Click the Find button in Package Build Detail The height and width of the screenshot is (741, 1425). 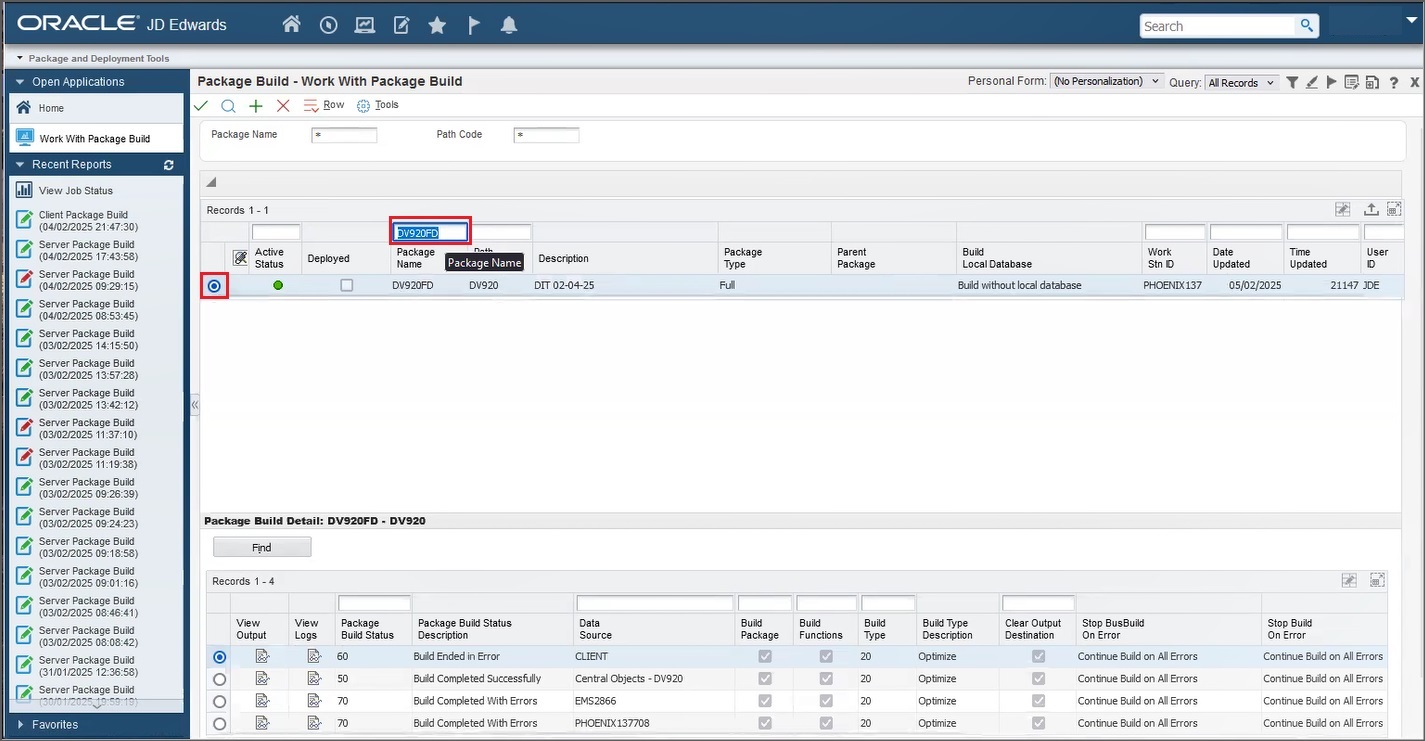click(261, 547)
